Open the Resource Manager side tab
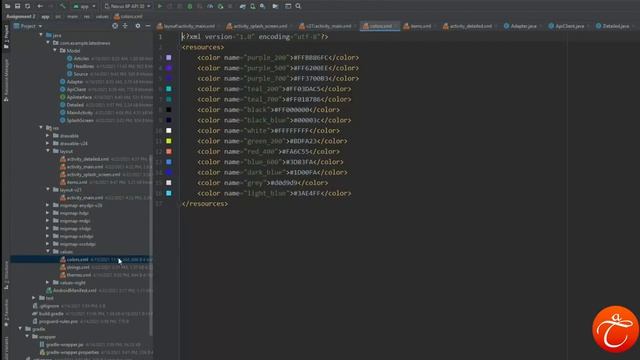The height and width of the screenshot is (360, 640). coord(6,80)
